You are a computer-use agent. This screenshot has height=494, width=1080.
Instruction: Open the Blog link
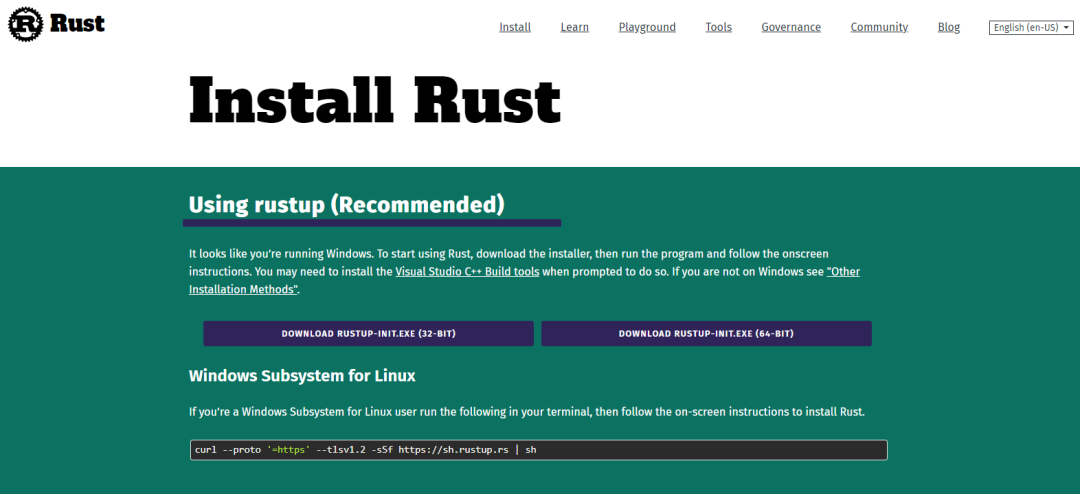tap(948, 28)
